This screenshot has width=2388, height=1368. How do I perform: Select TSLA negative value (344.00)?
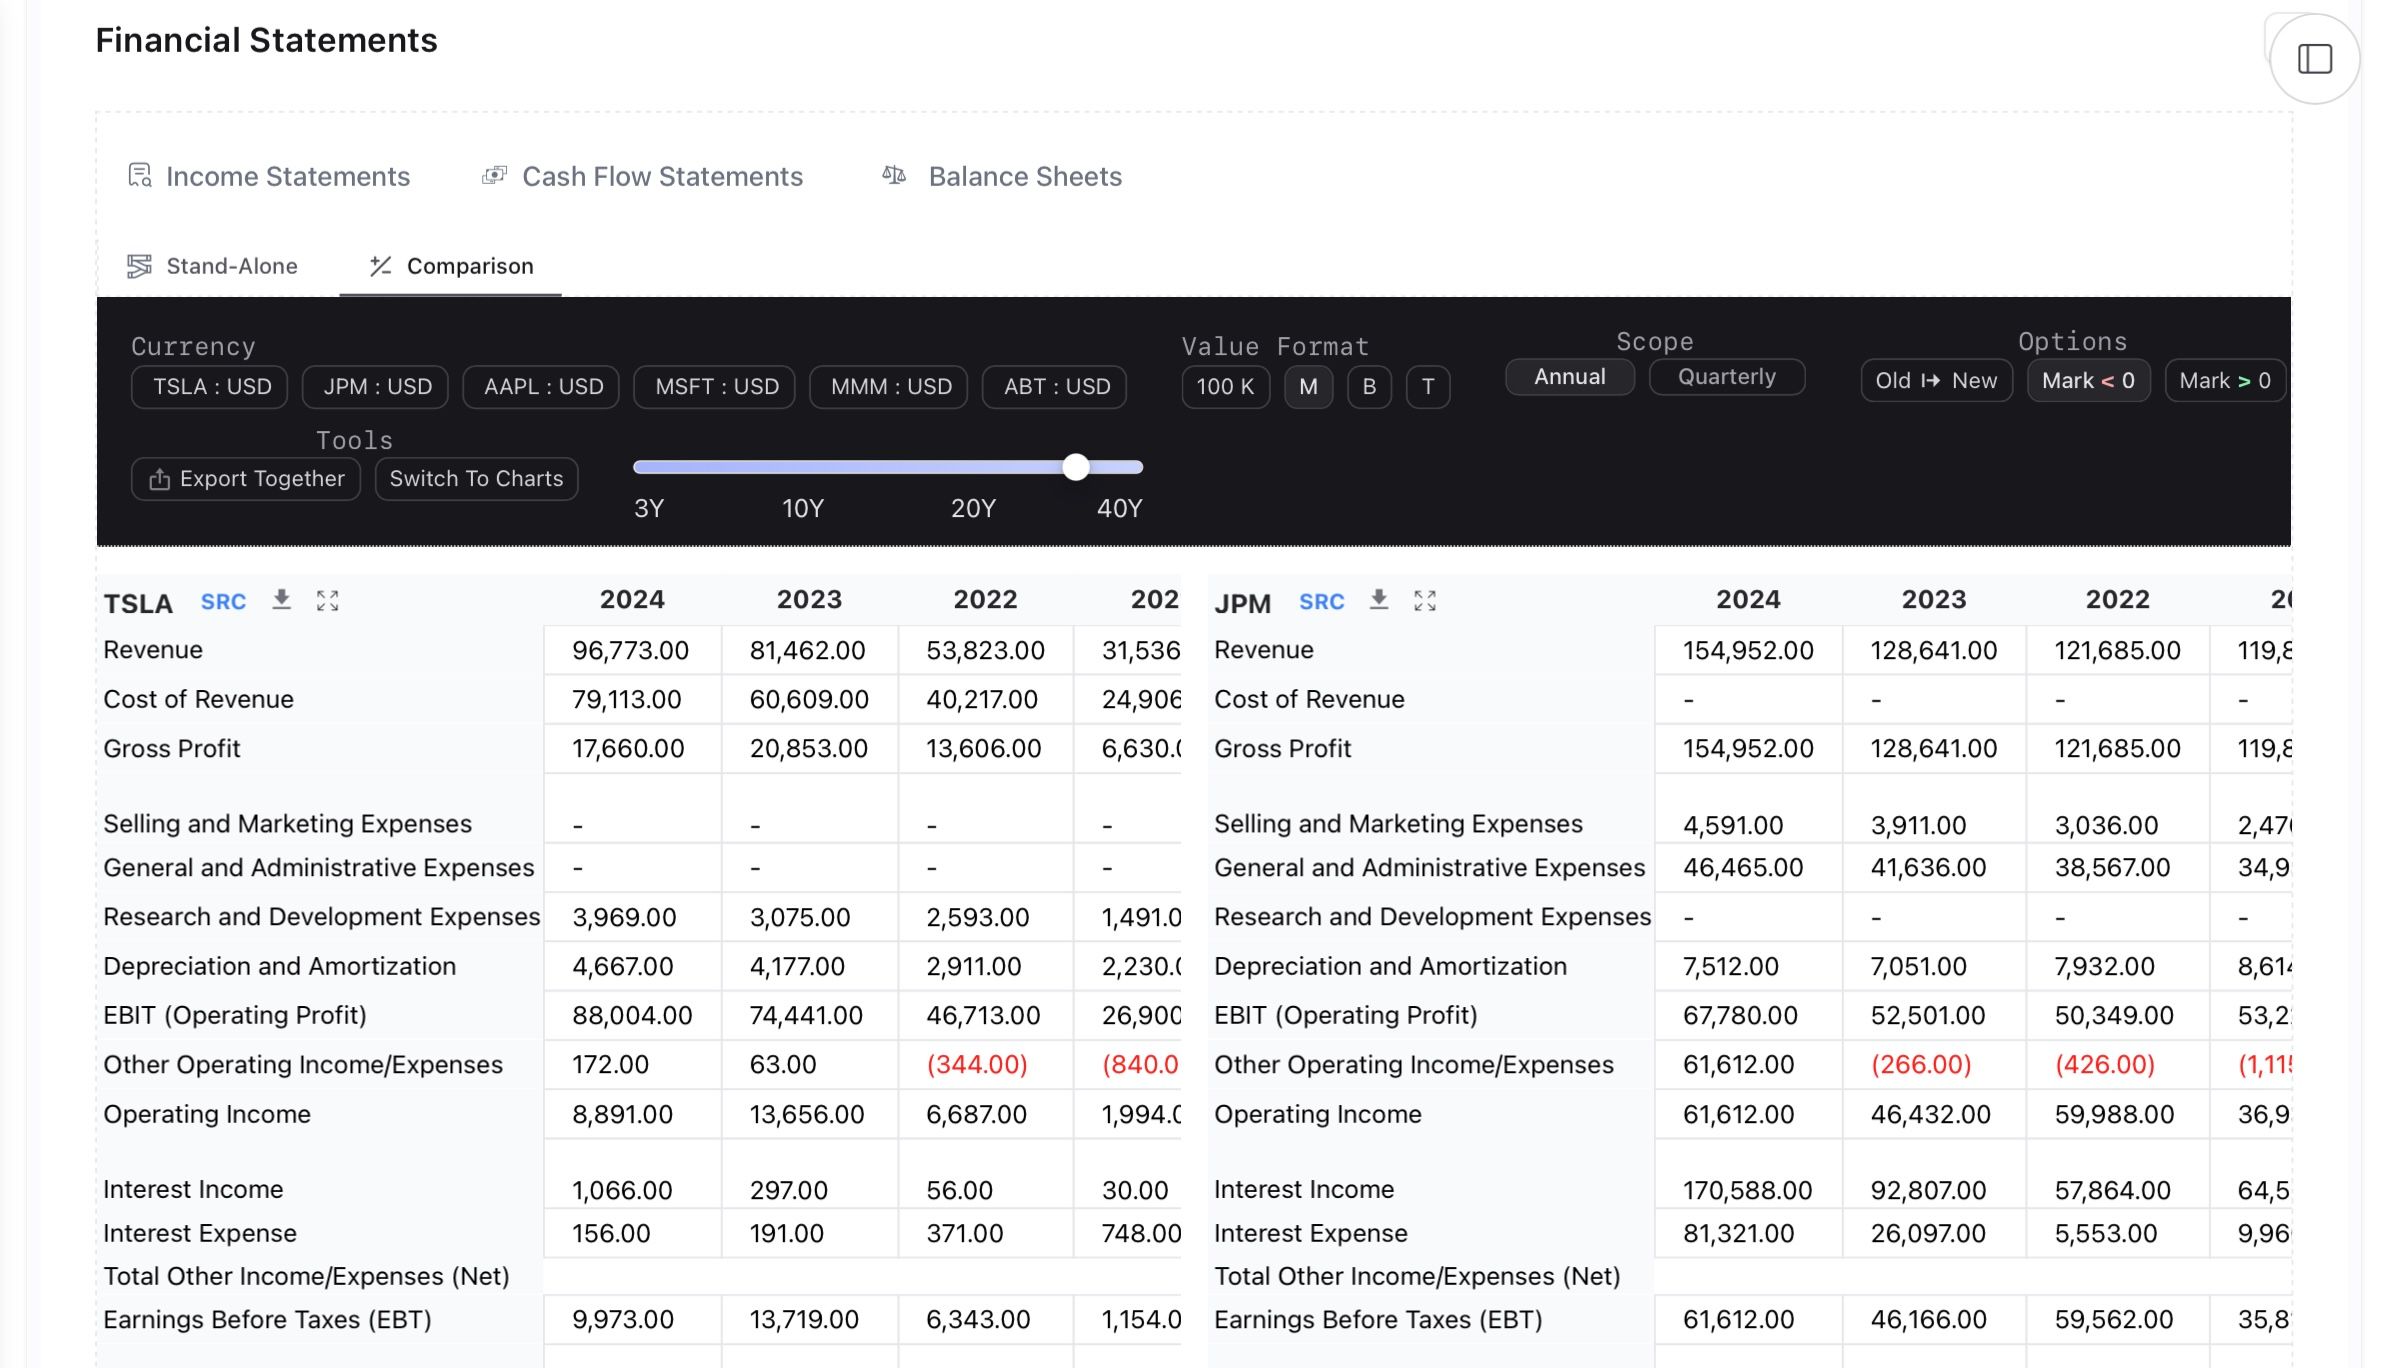(976, 1065)
